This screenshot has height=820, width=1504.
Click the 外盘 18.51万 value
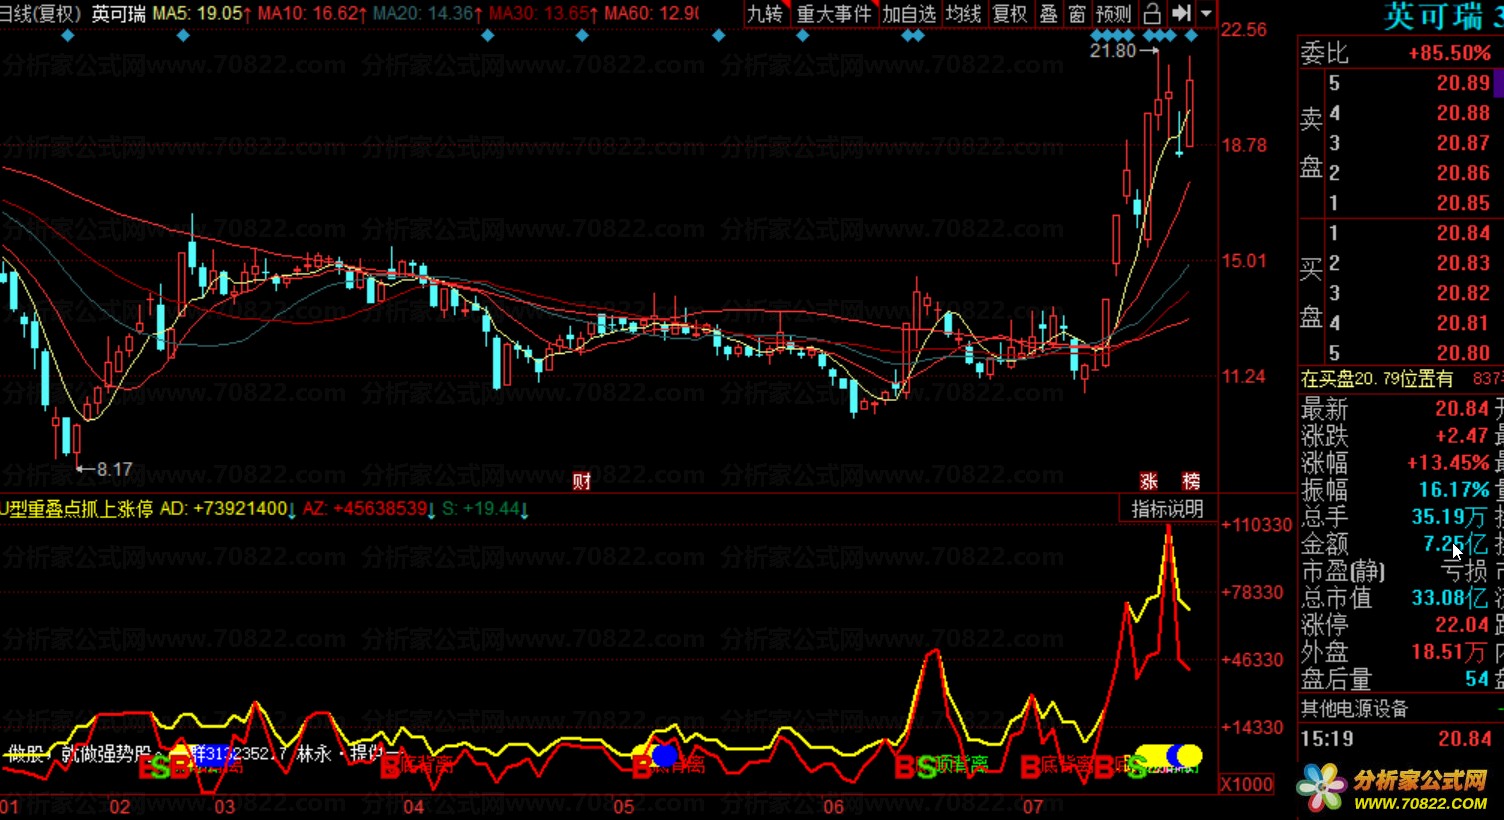(x=1449, y=652)
